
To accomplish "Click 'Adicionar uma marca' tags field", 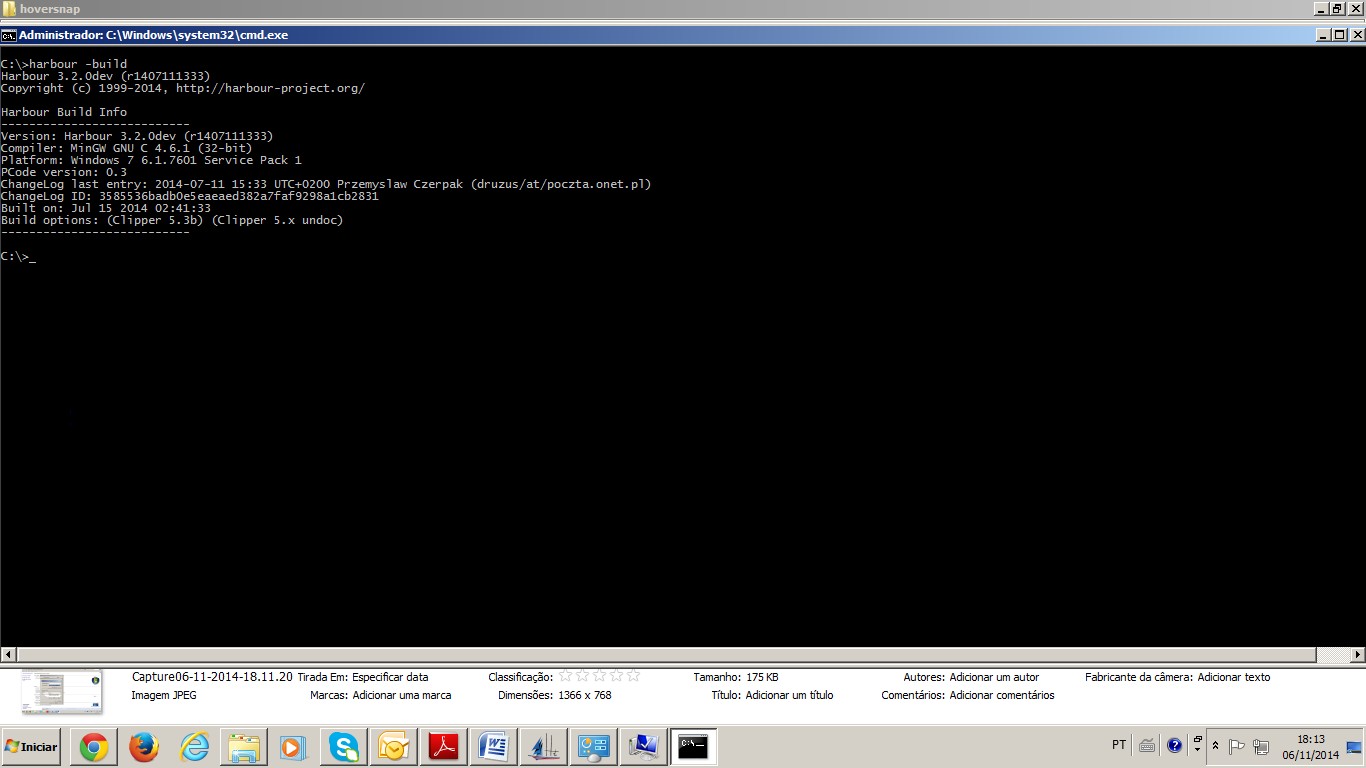I will tap(402, 695).
